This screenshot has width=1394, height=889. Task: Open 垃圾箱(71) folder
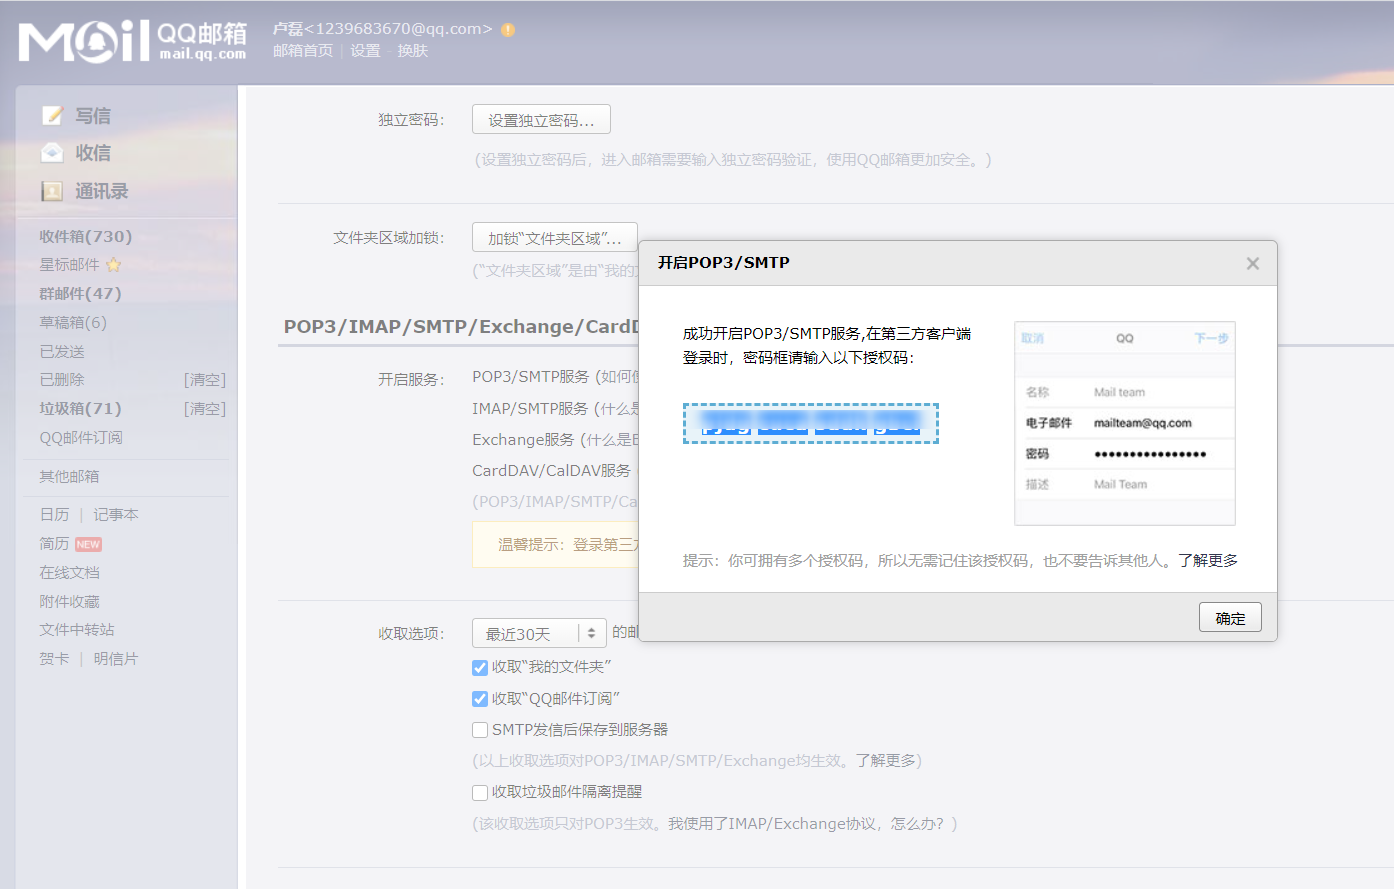(x=80, y=409)
